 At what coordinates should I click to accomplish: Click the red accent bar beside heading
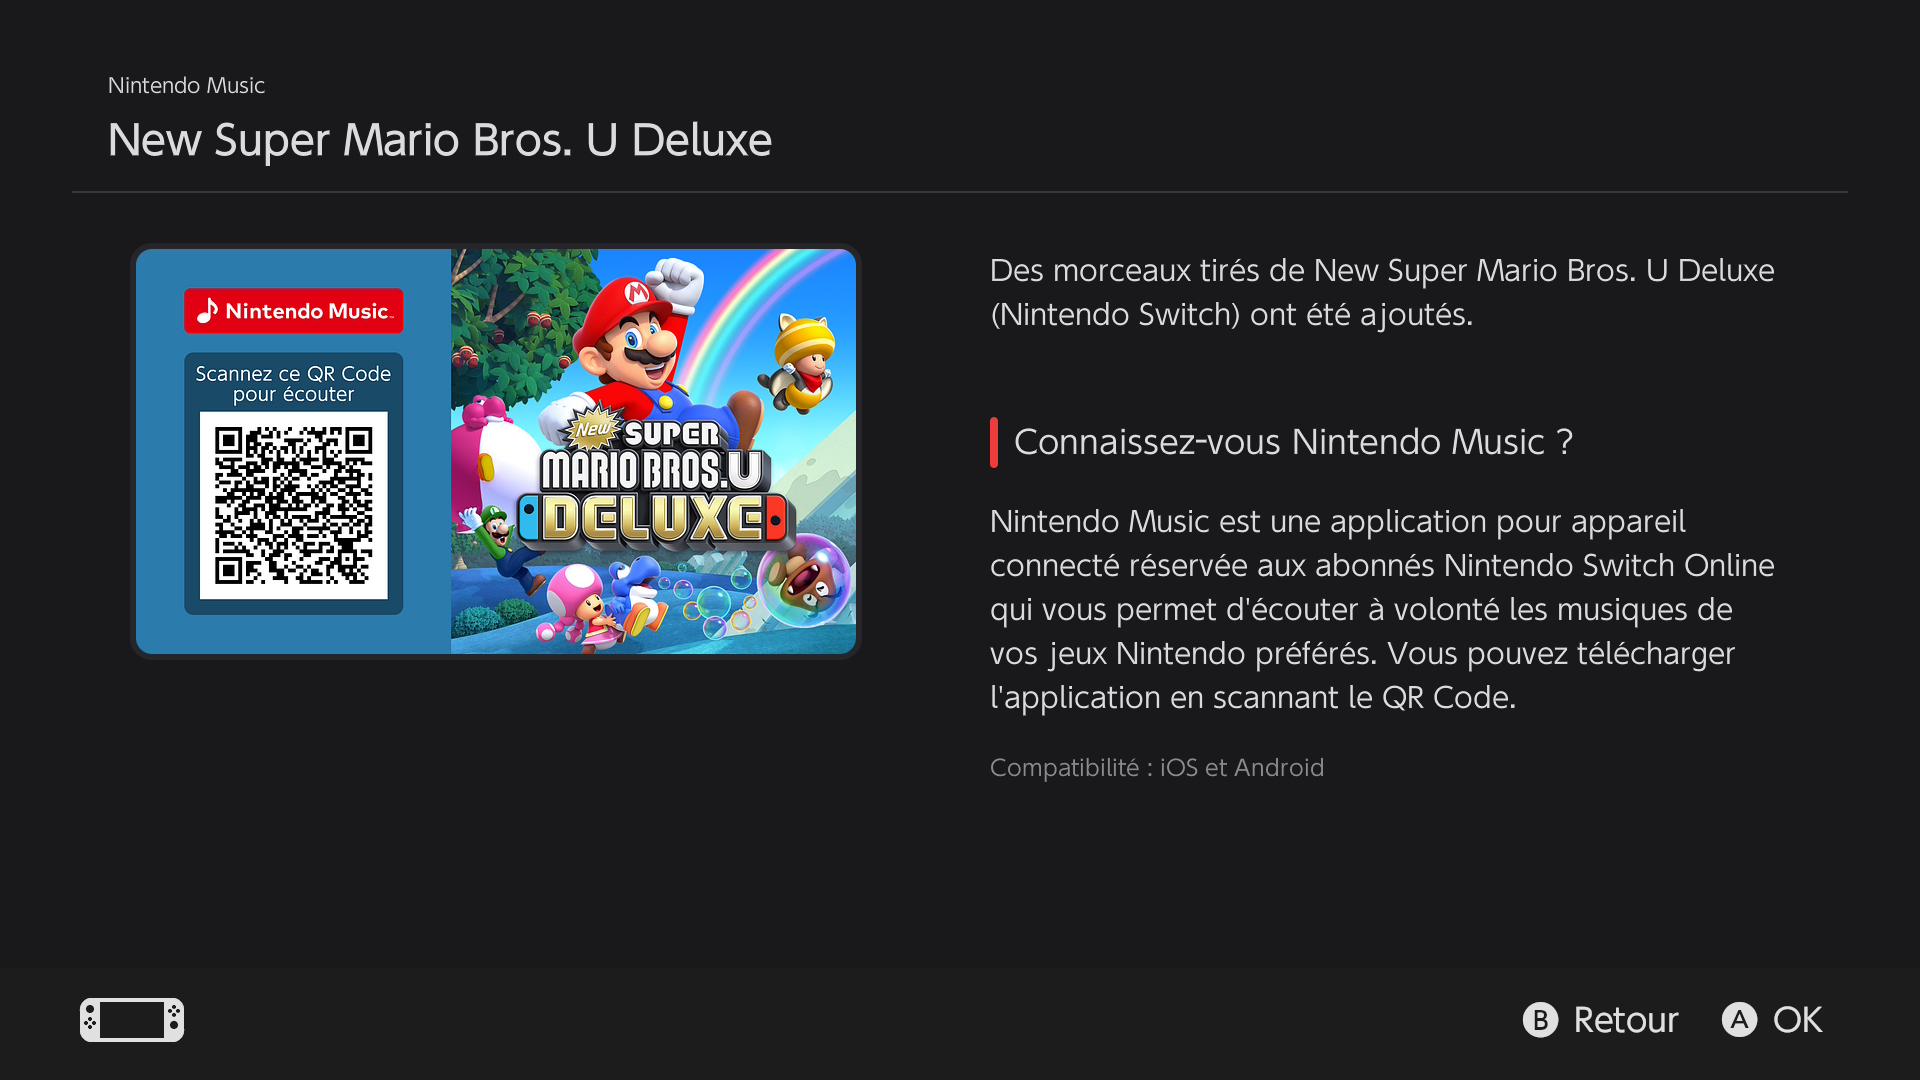[x=994, y=442]
